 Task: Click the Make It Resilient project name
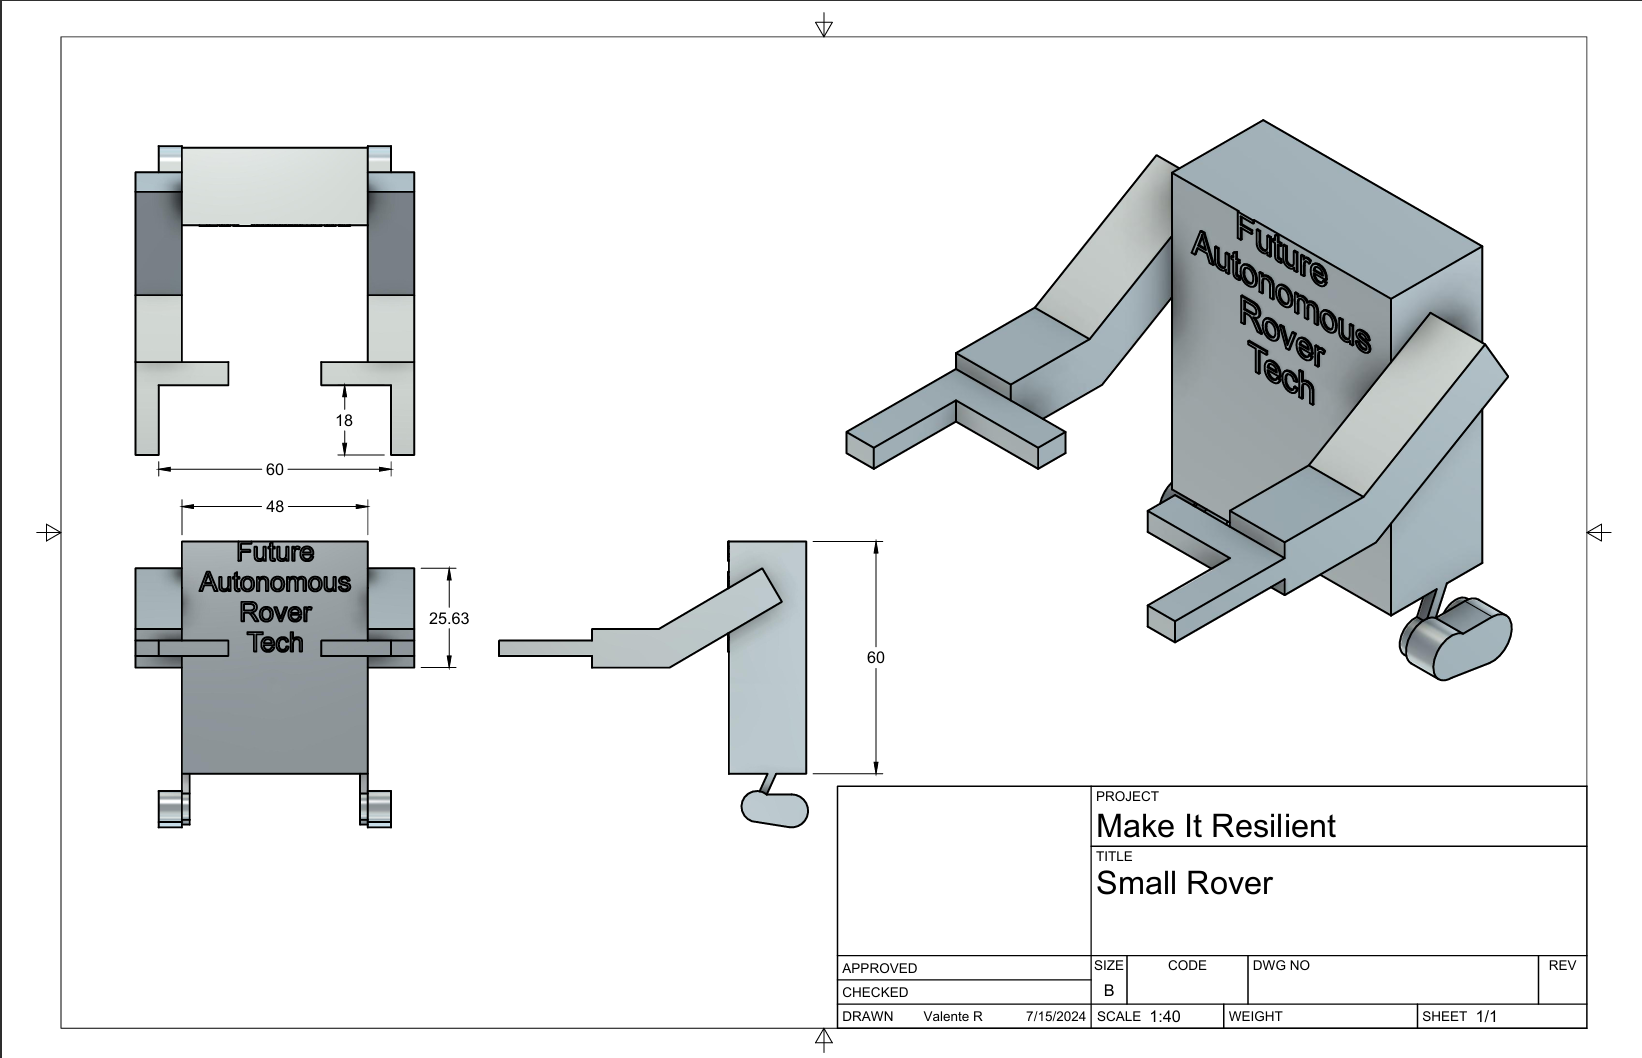[1216, 826]
